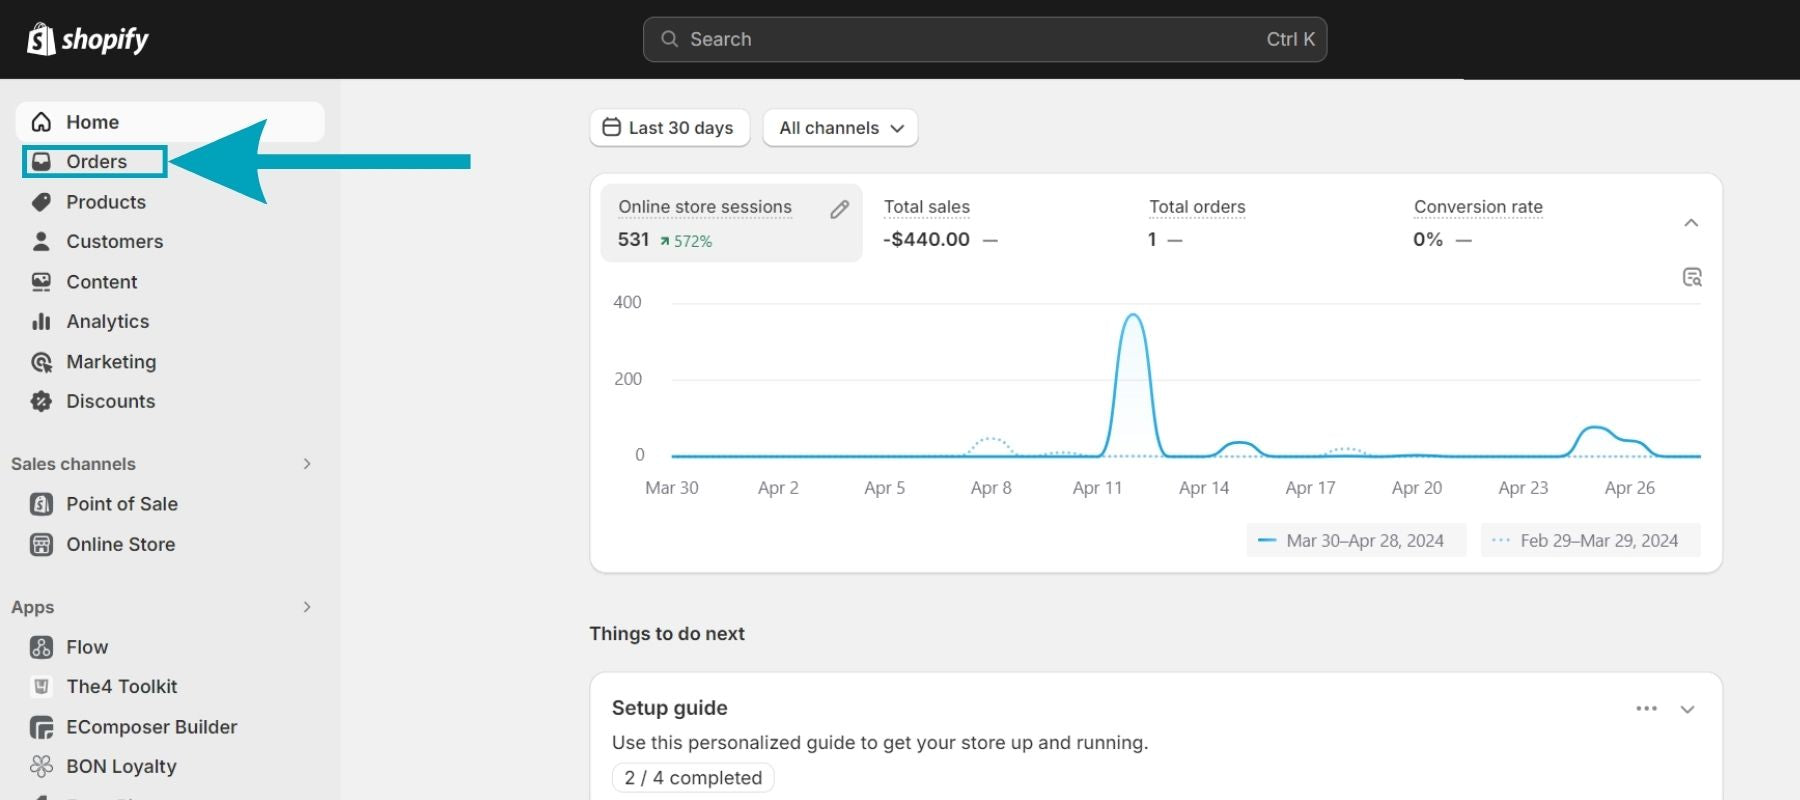Click the search magnifier icon

point(670,39)
